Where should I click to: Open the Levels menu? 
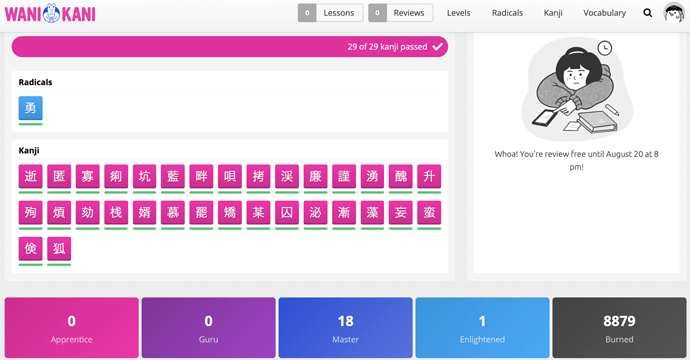pos(459,13)
